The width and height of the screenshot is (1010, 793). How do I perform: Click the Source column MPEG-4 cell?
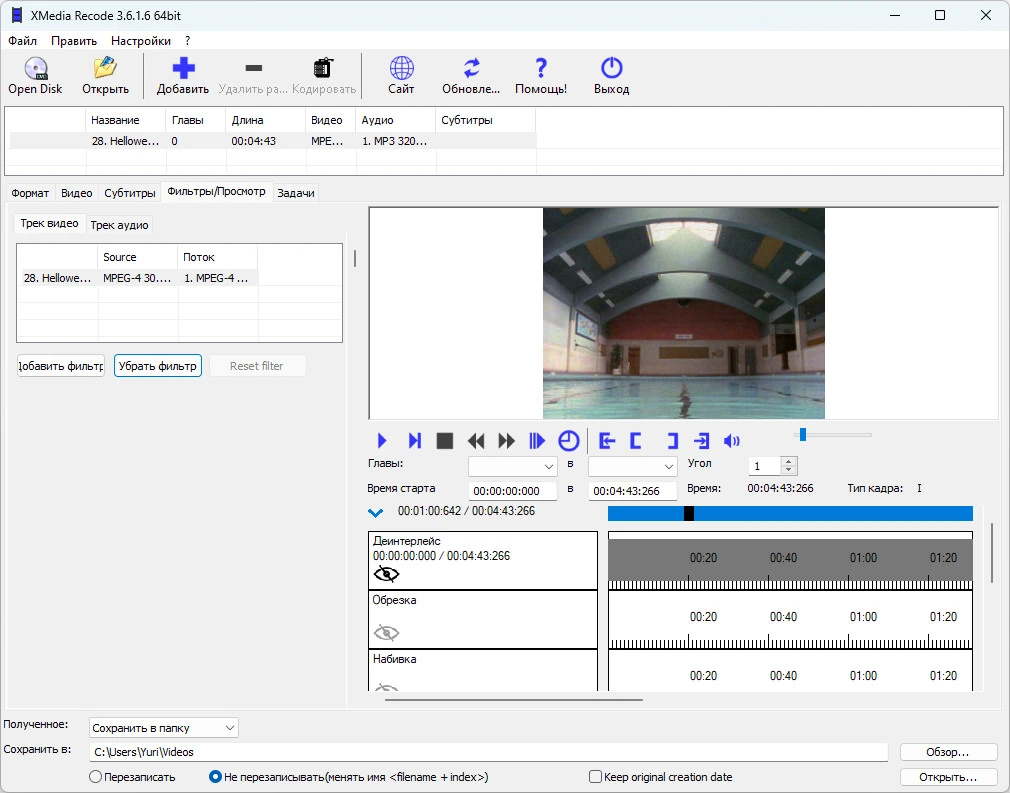click(x=137, y=278)
